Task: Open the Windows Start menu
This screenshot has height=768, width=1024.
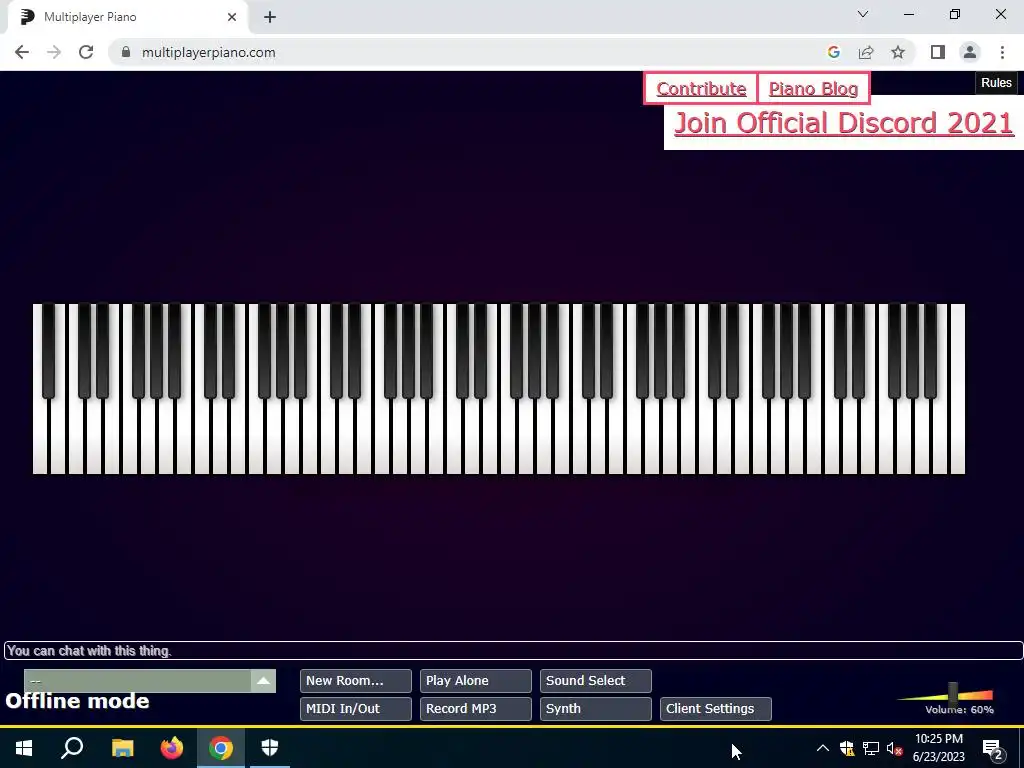Action: pyautogui.click(x=24, y=748)
